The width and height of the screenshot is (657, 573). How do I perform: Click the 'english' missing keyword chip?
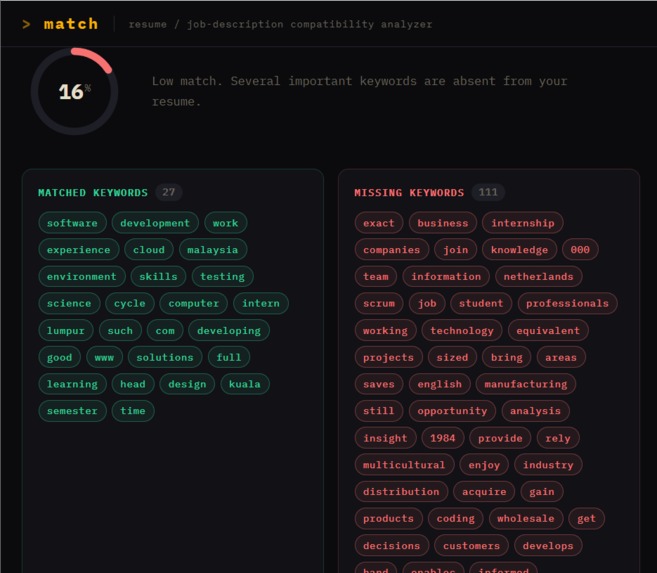440,384
